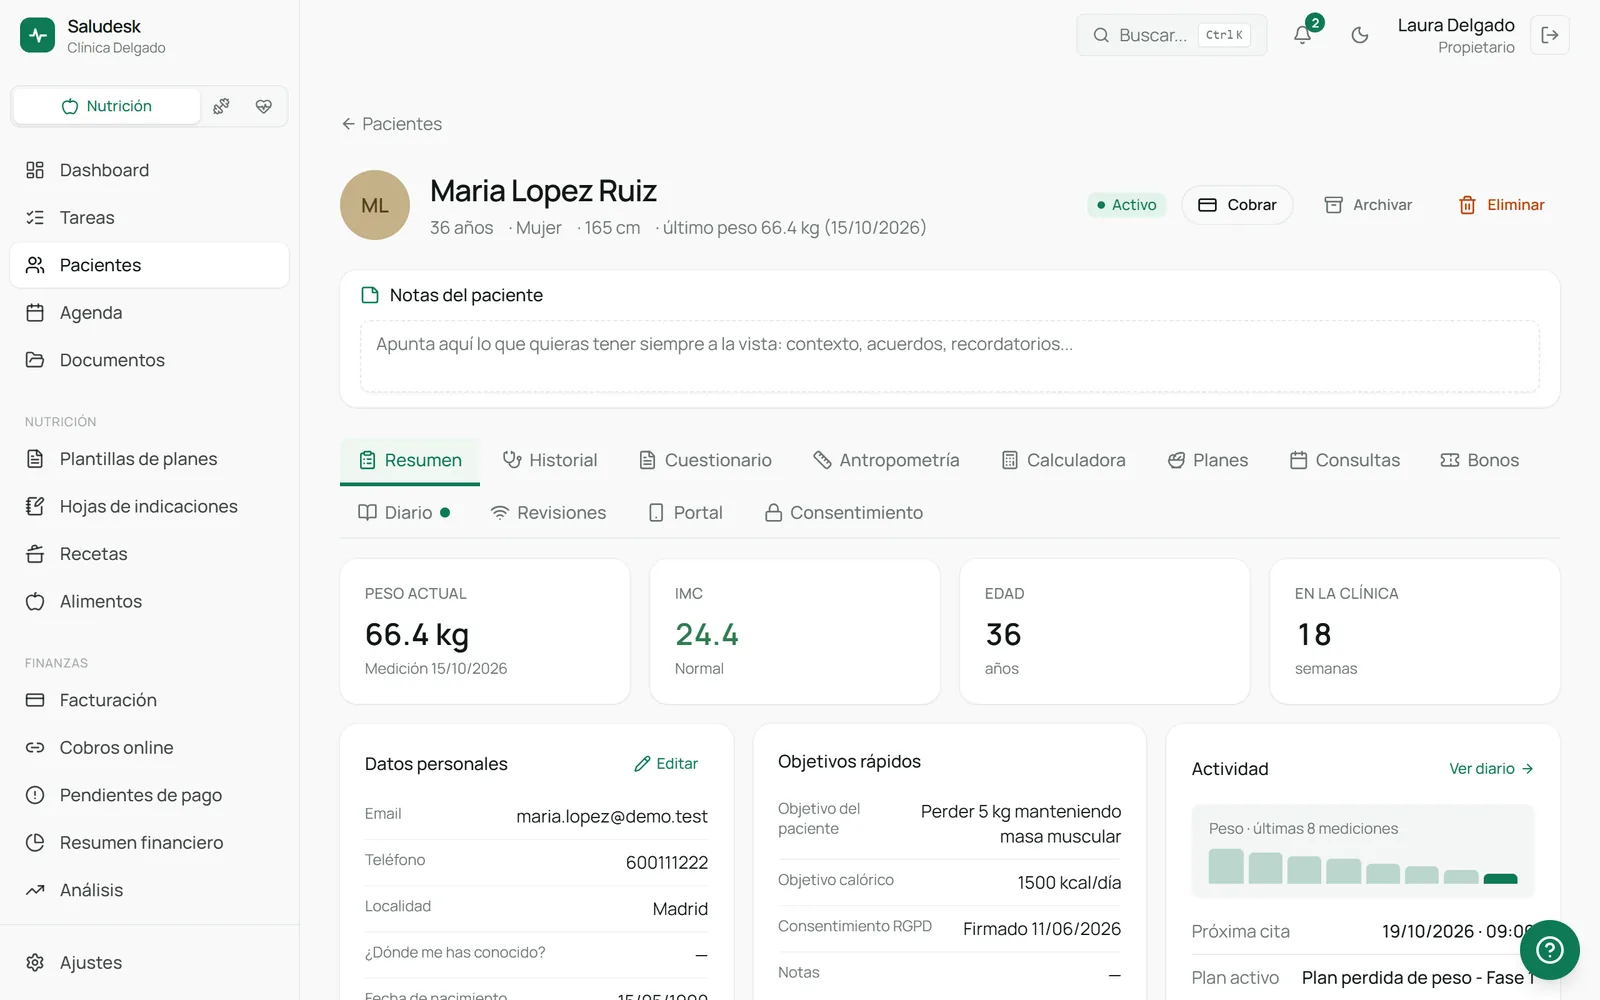
Task: Switch to the Bonos tab
Action: point(1479,460)
